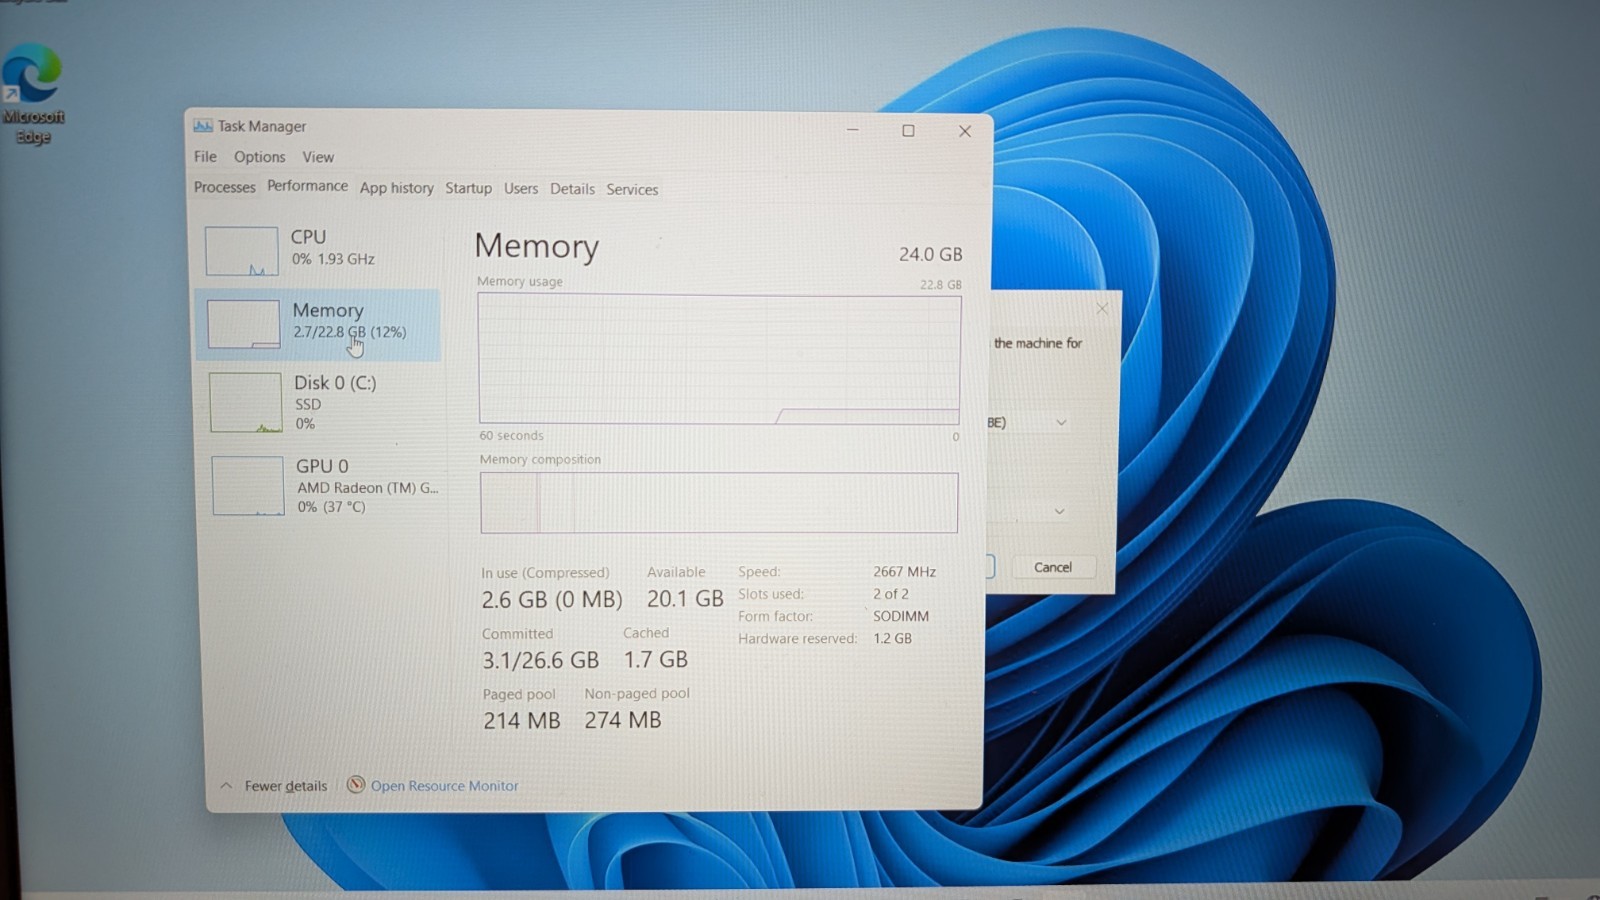Minimize the Task Manager window
The height and width of the screenshot is (900, 1600).
click(x=852, y=130)
